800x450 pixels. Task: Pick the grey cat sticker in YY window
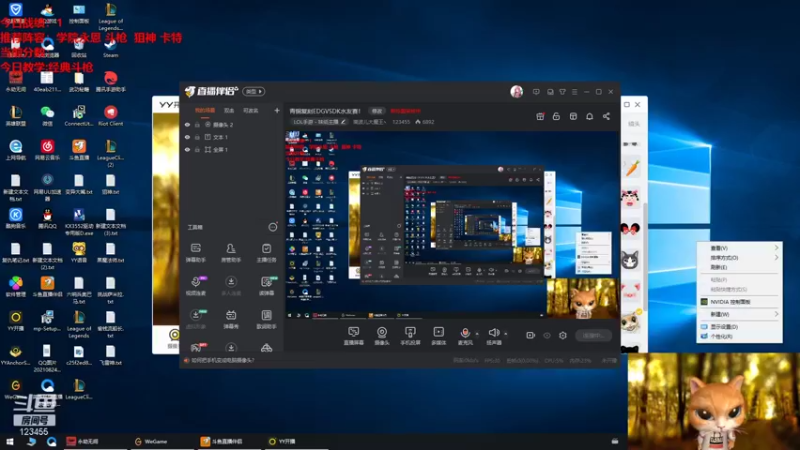(630, 260)
